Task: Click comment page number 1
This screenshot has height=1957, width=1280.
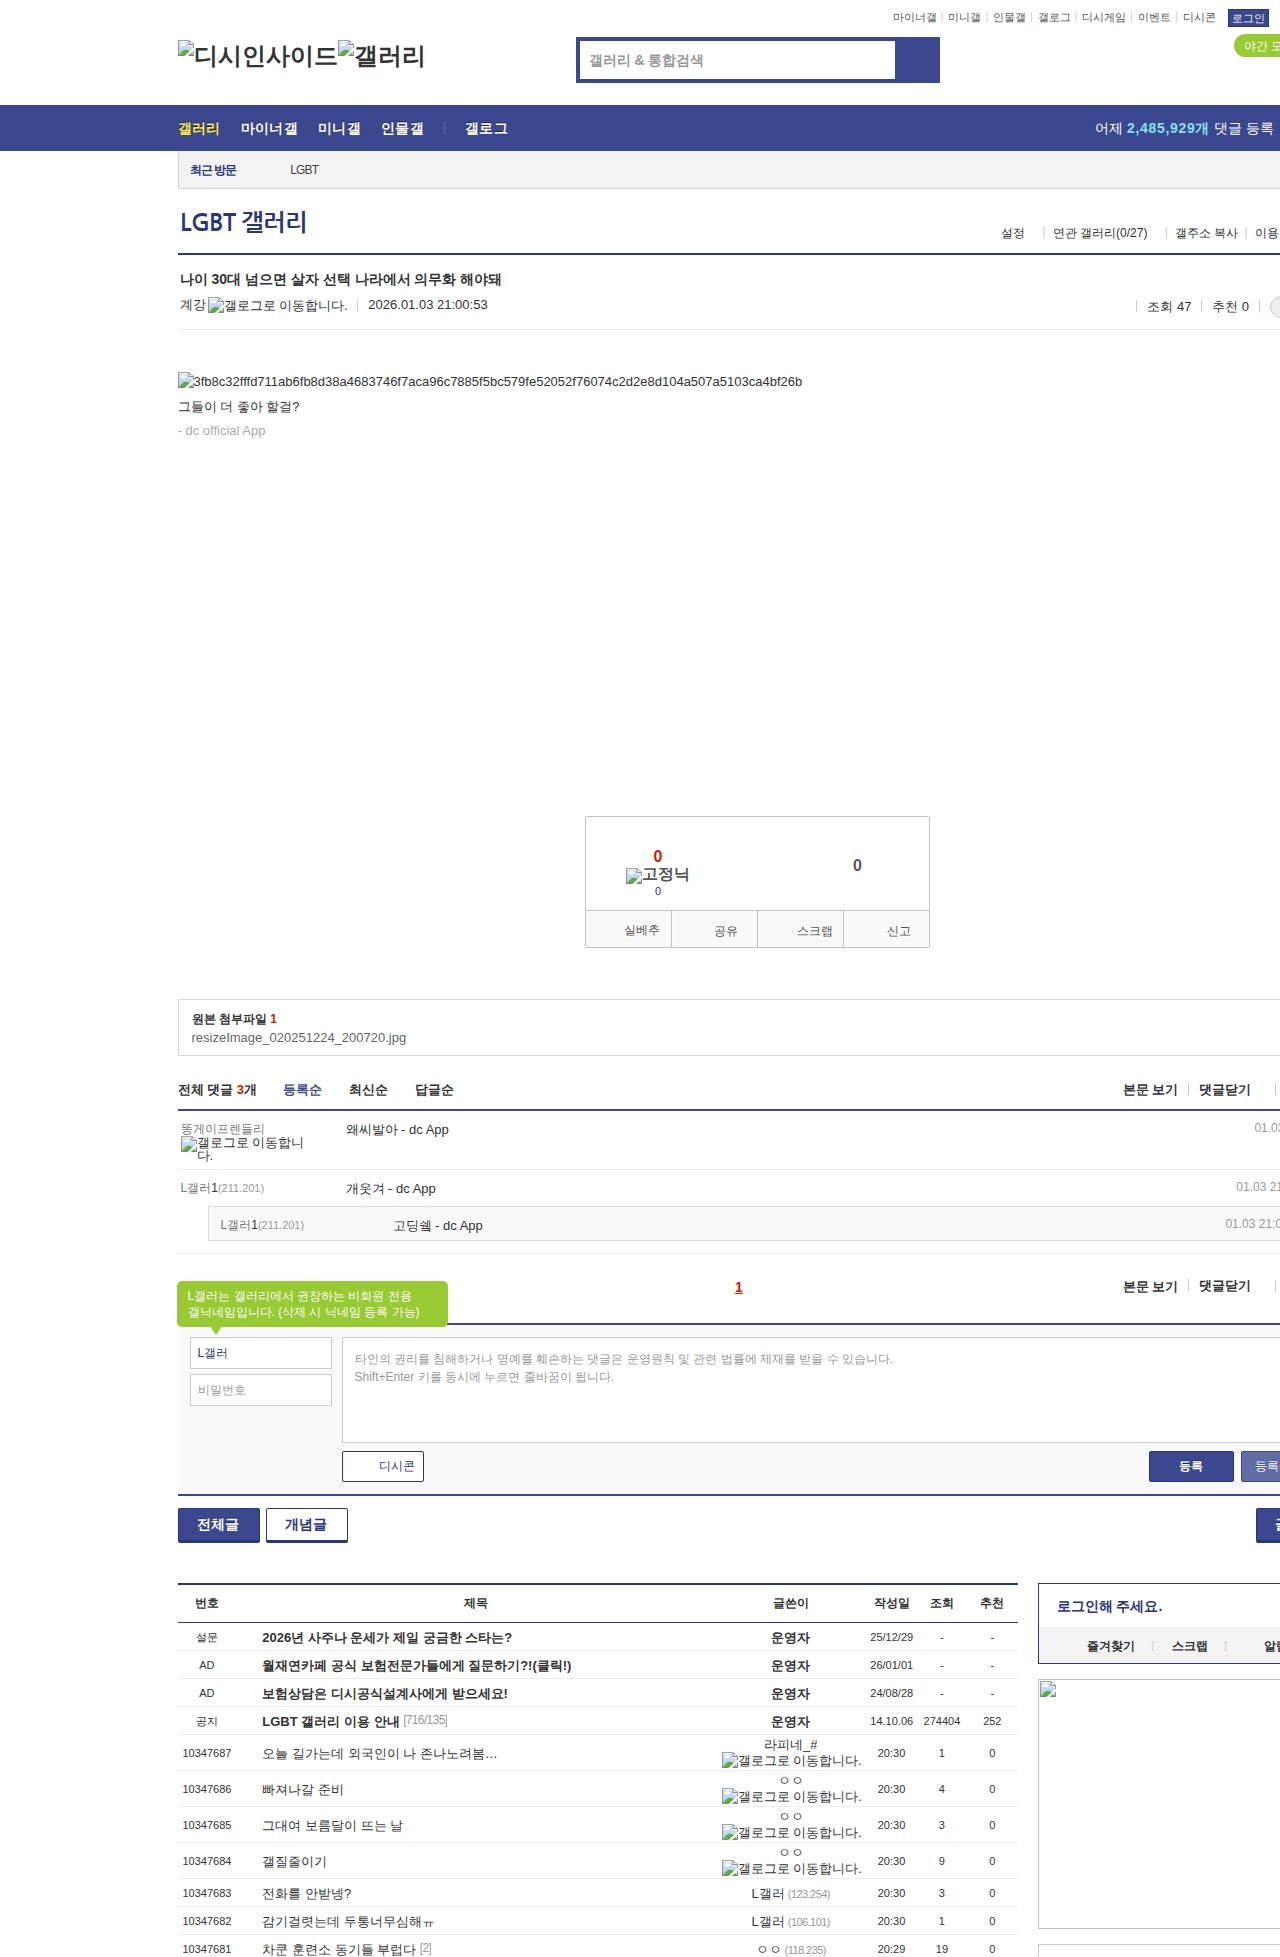Action: (x=739, y=1288)
